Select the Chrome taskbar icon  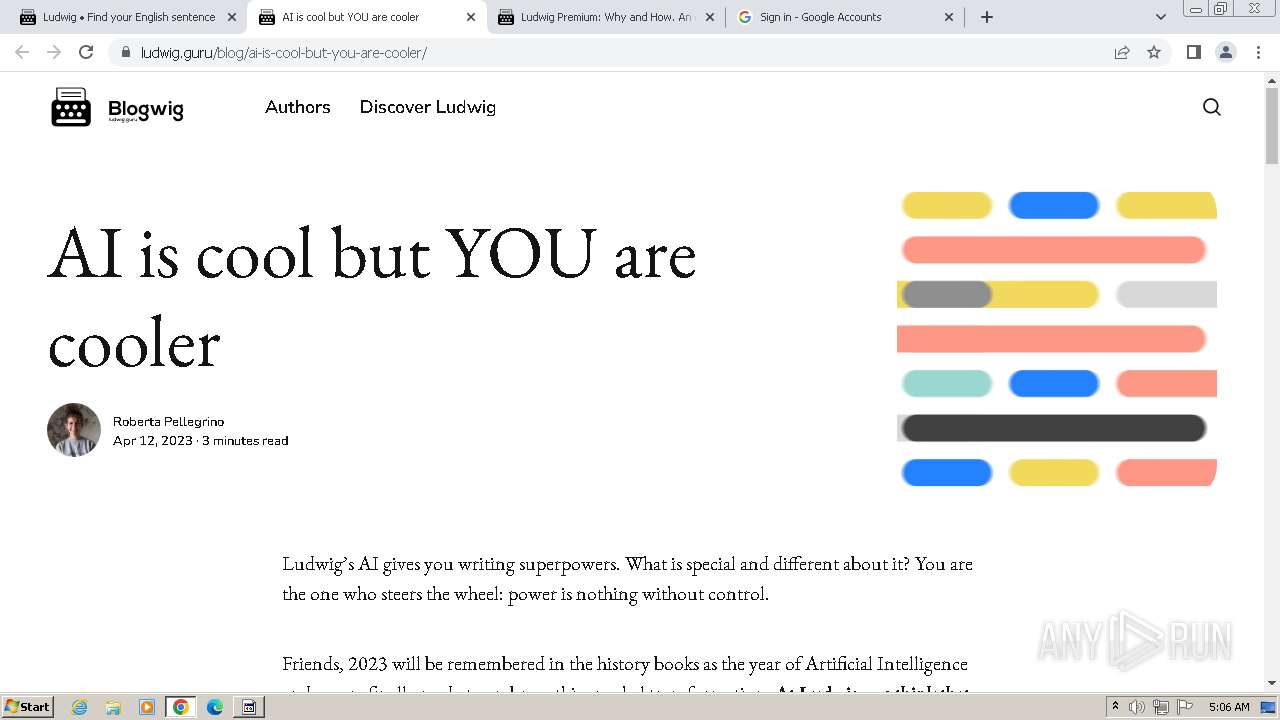pyautogui.click(x=181, y=707)
